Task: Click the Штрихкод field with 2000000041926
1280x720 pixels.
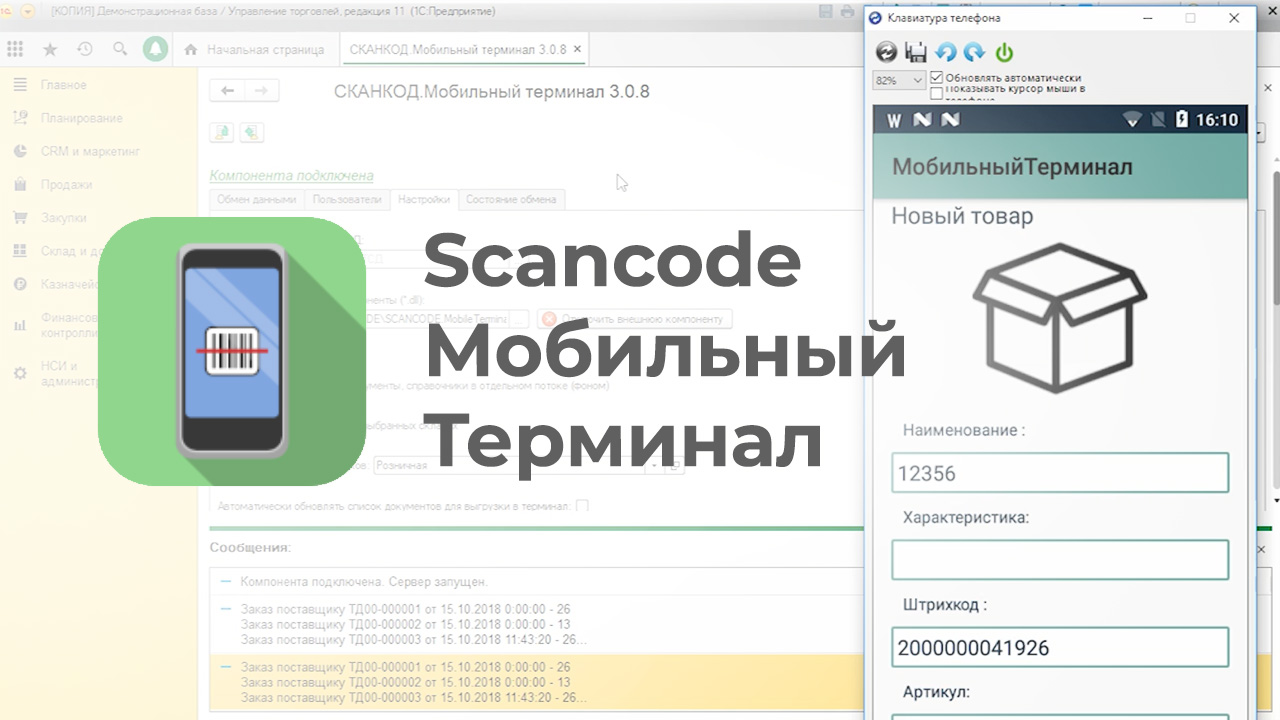Action: coord(1060,647)
